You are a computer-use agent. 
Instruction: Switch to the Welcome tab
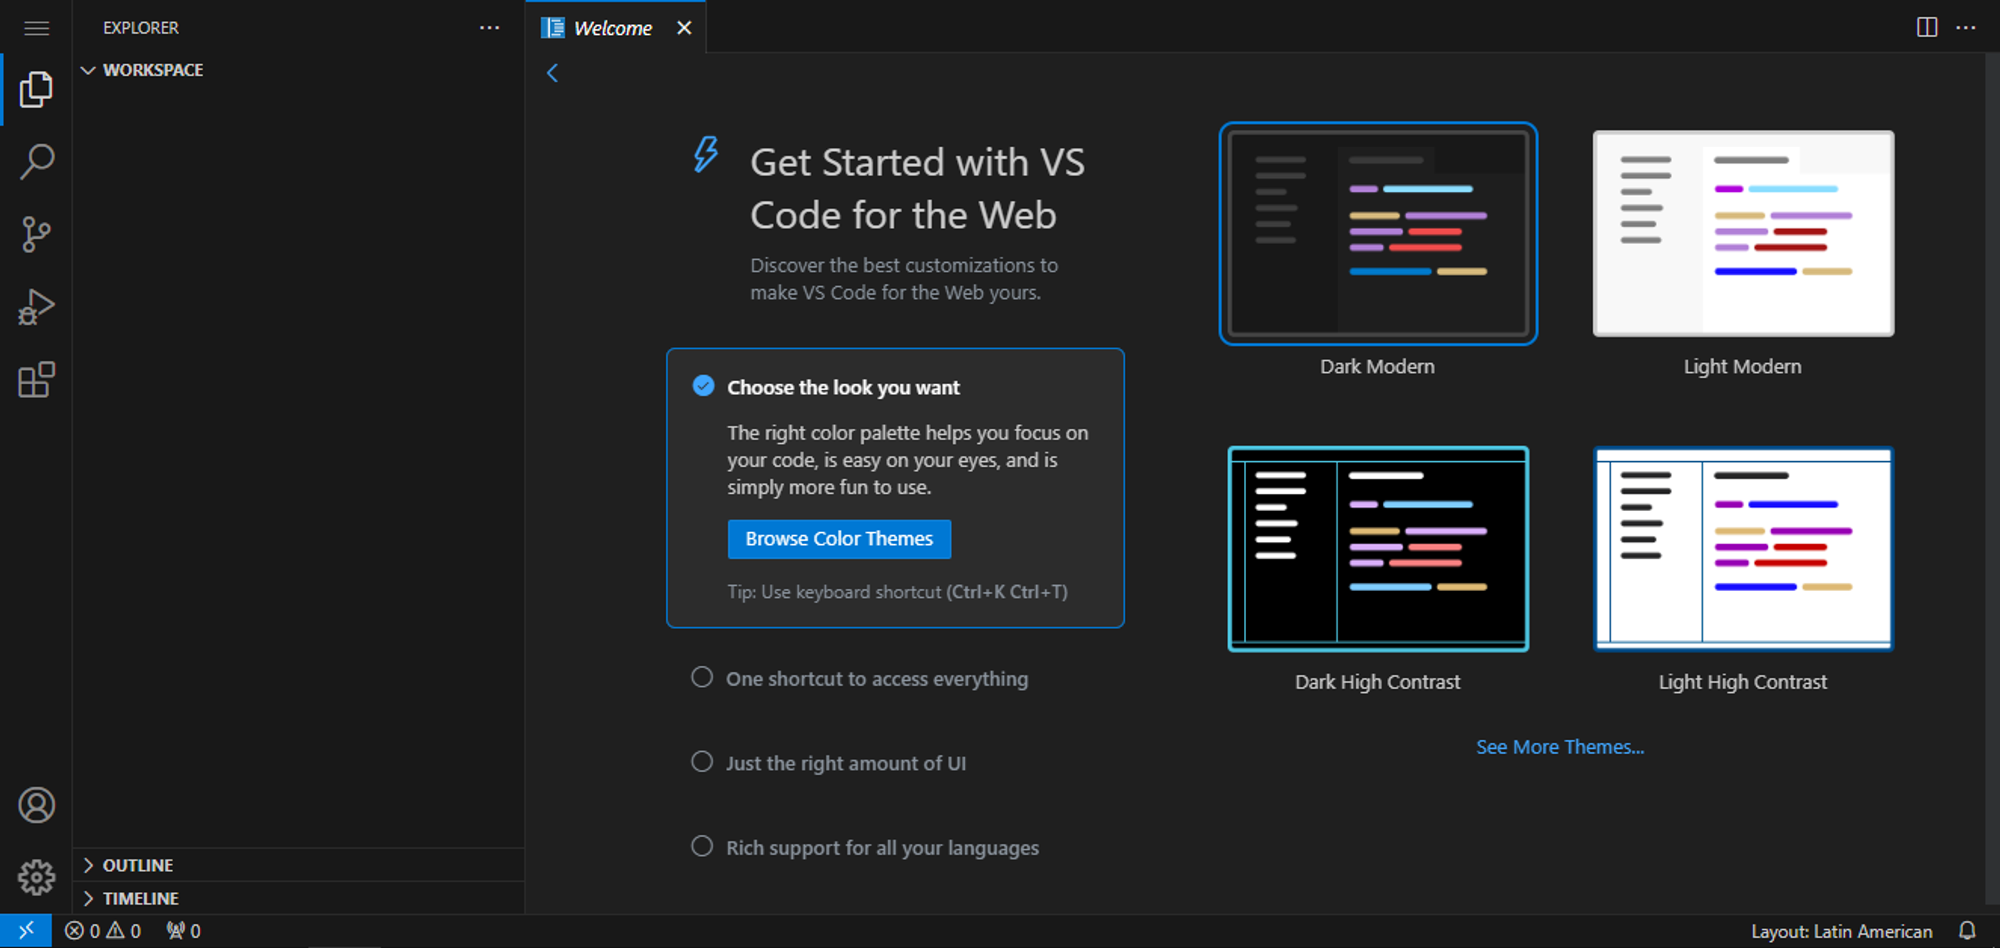pyautogui.click(x=613, y=28)
